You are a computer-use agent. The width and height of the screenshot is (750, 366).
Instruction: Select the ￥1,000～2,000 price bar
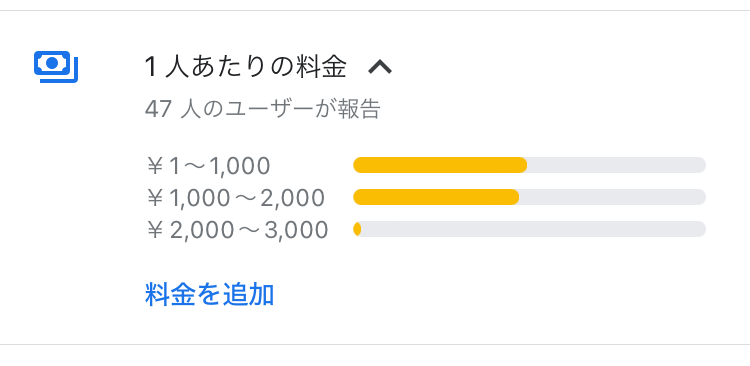[x=529, y=197]
